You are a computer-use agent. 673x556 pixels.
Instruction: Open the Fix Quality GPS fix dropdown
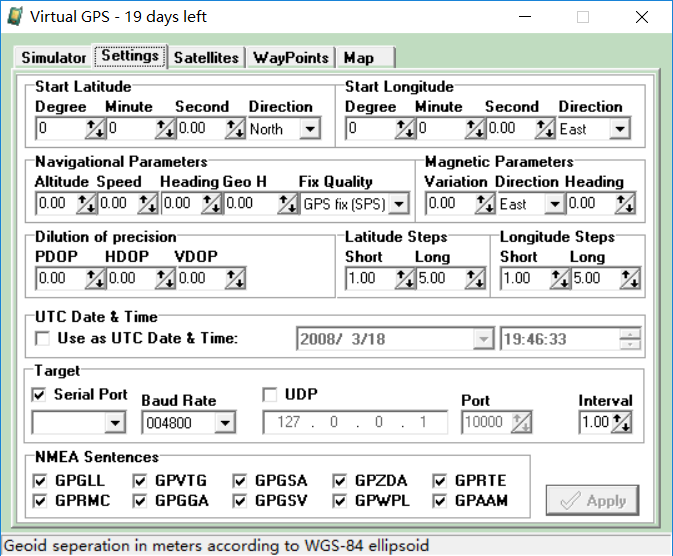(399, 204)
